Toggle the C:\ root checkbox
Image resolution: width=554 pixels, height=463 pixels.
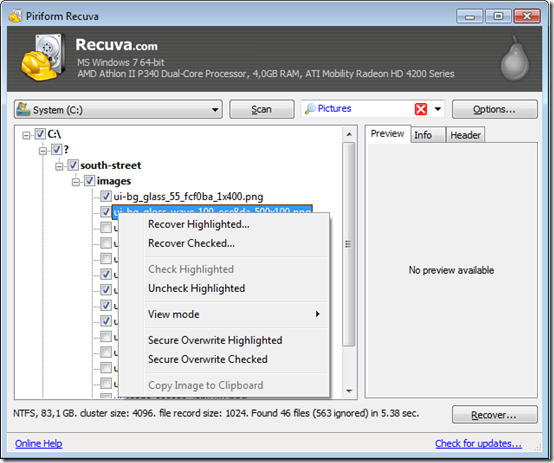coord(40,134)
